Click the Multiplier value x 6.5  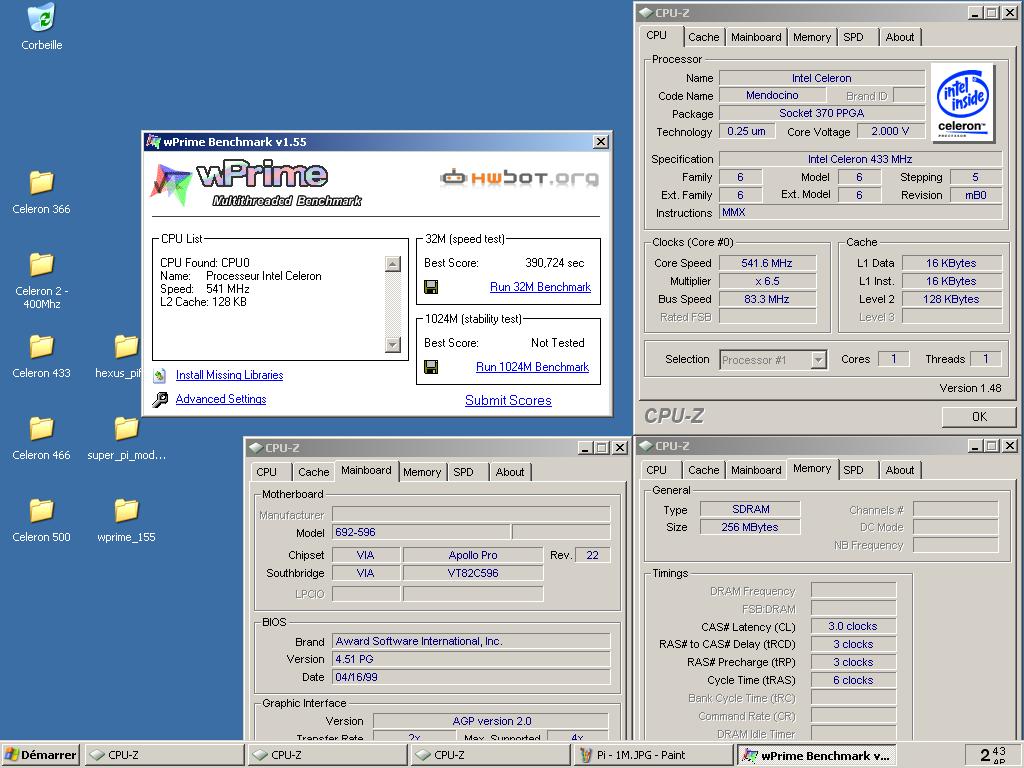(x=767, y=281)
